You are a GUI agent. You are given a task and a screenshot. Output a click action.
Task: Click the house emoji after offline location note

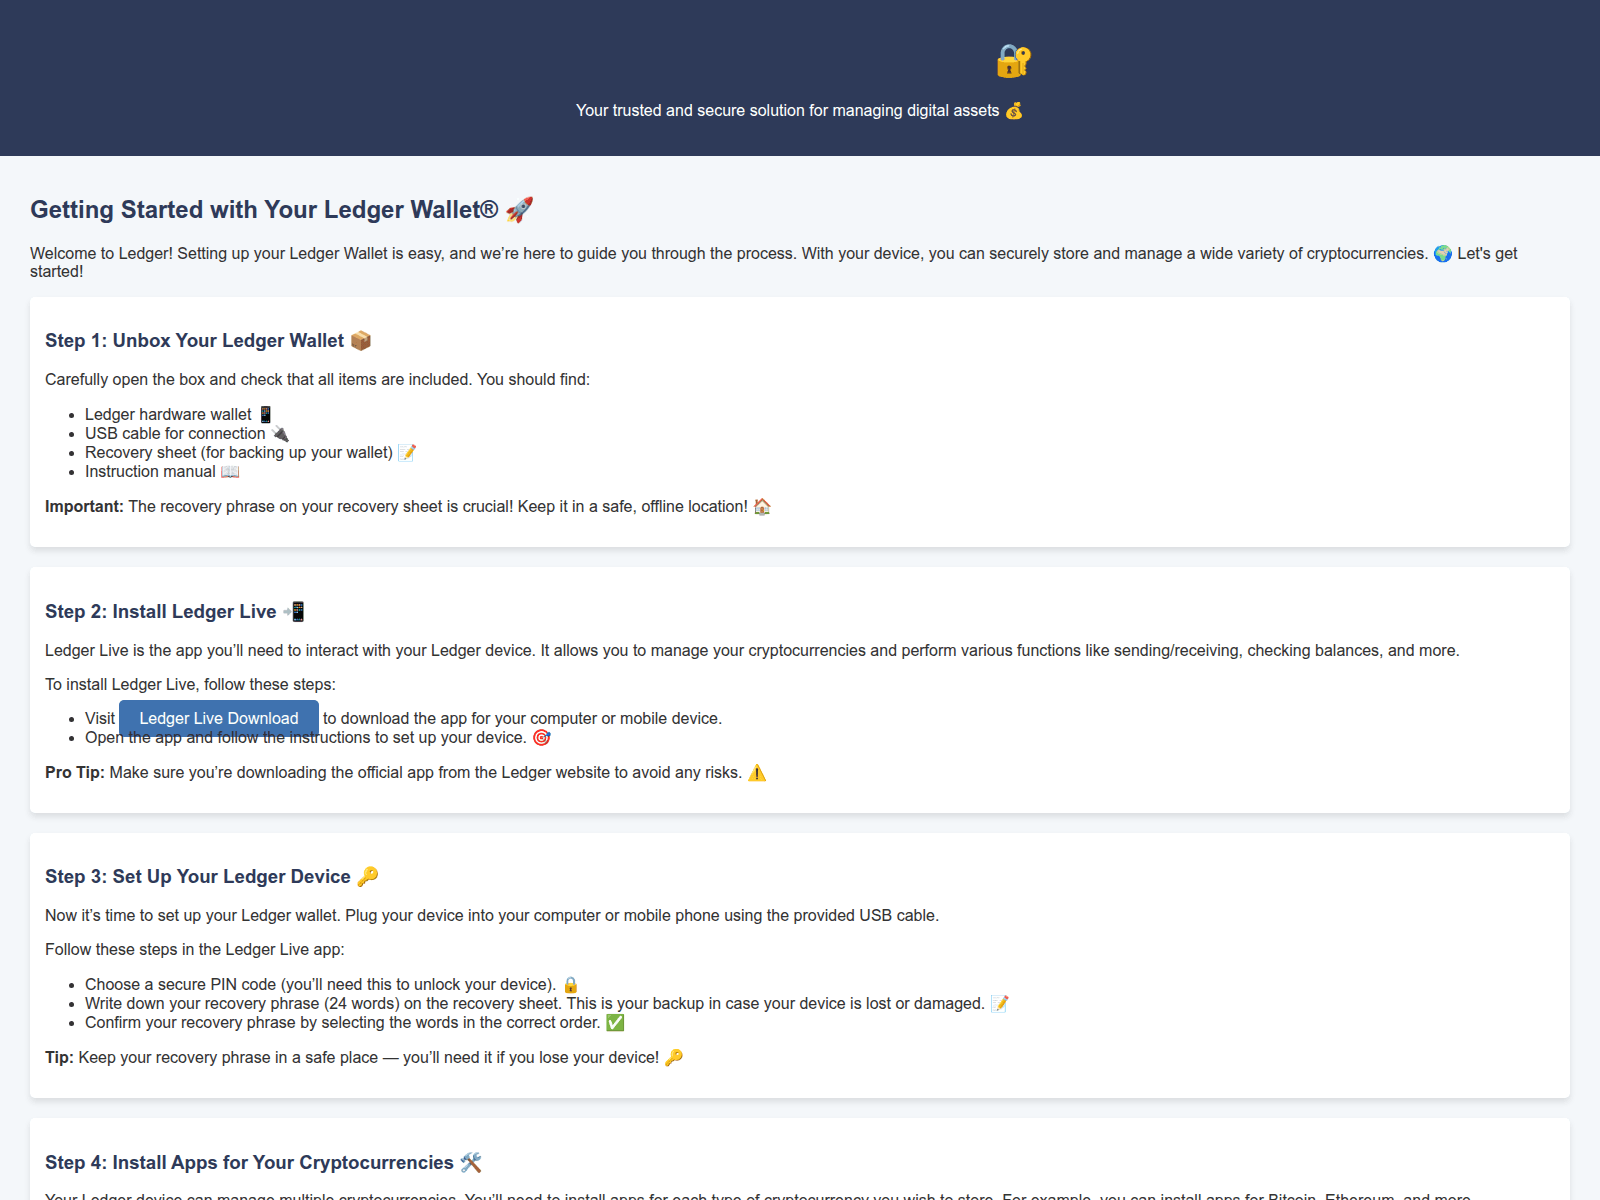[762, 507]
